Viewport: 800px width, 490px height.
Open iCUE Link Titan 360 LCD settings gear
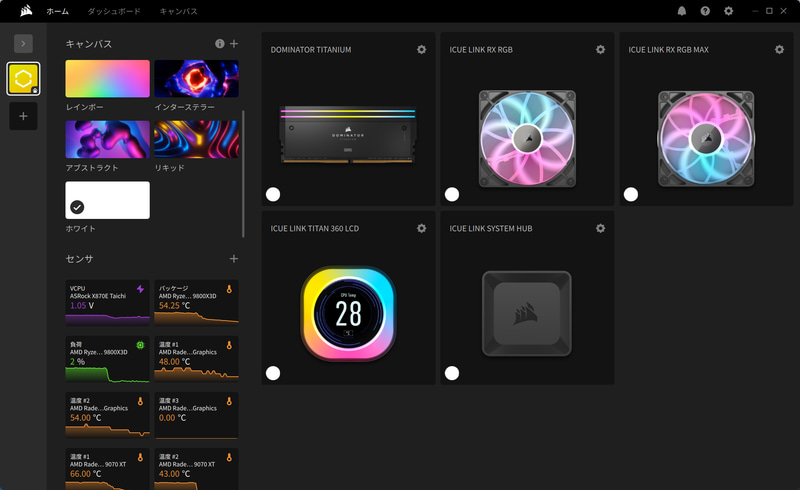(x=421, y=228)
